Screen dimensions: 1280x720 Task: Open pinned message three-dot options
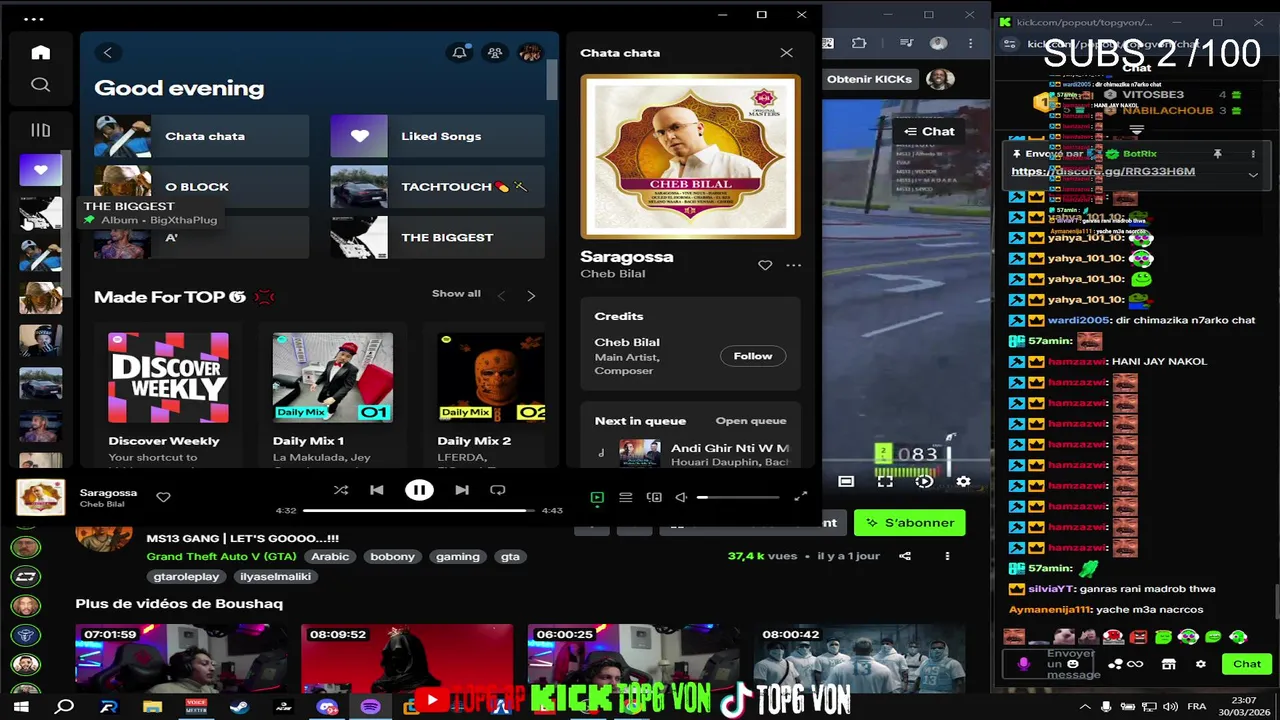1253,154
